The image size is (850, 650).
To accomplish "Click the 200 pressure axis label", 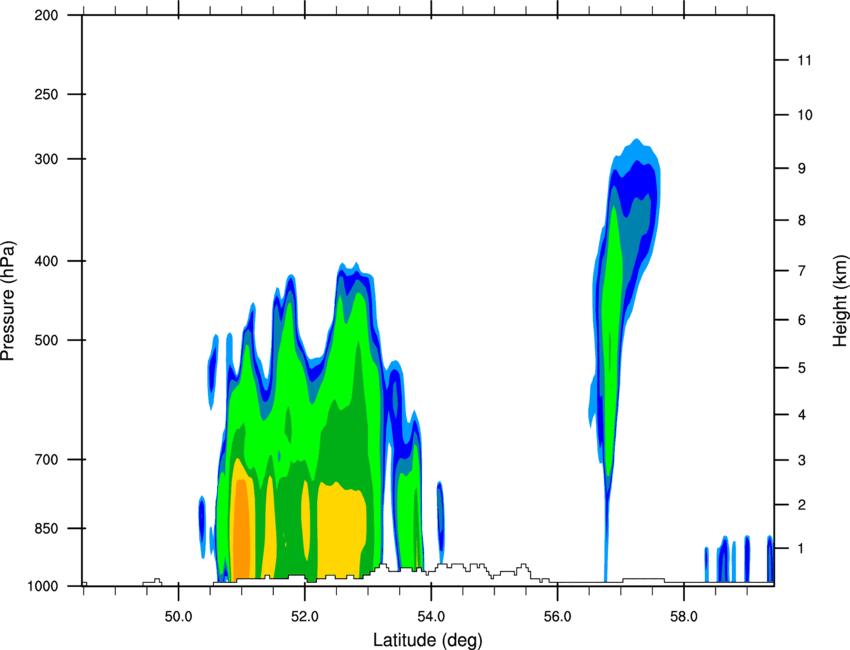I will pyautogui.click(x=46, y=15).
